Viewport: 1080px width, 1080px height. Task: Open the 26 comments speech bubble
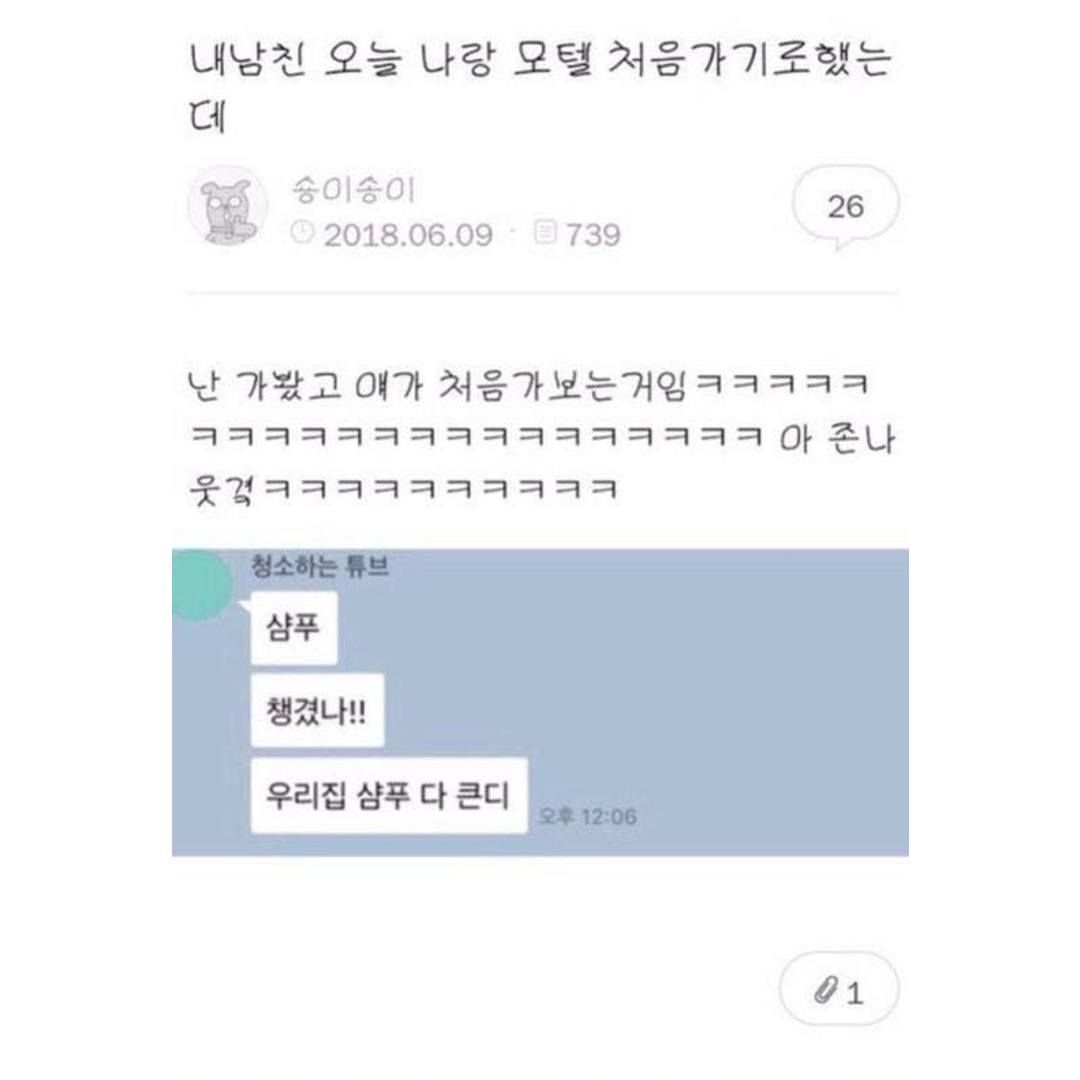[x=845, y=207]
